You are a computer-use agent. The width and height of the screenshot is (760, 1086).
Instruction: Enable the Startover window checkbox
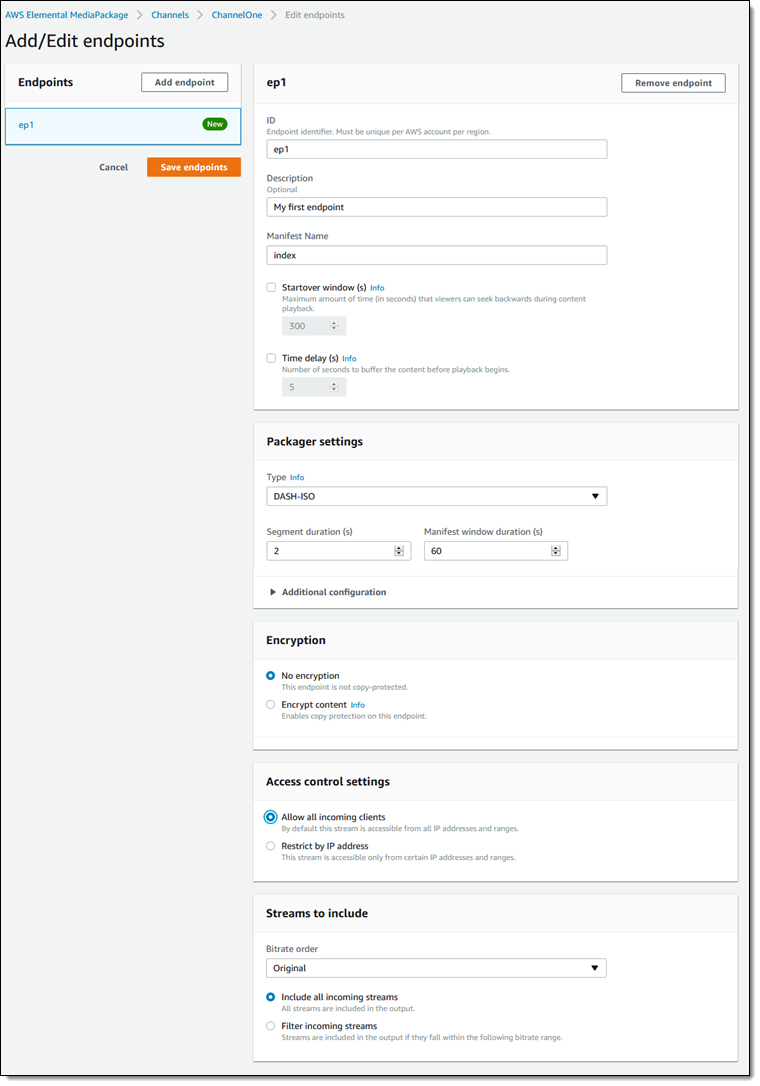pyautogui.click(x=271, y=288)
